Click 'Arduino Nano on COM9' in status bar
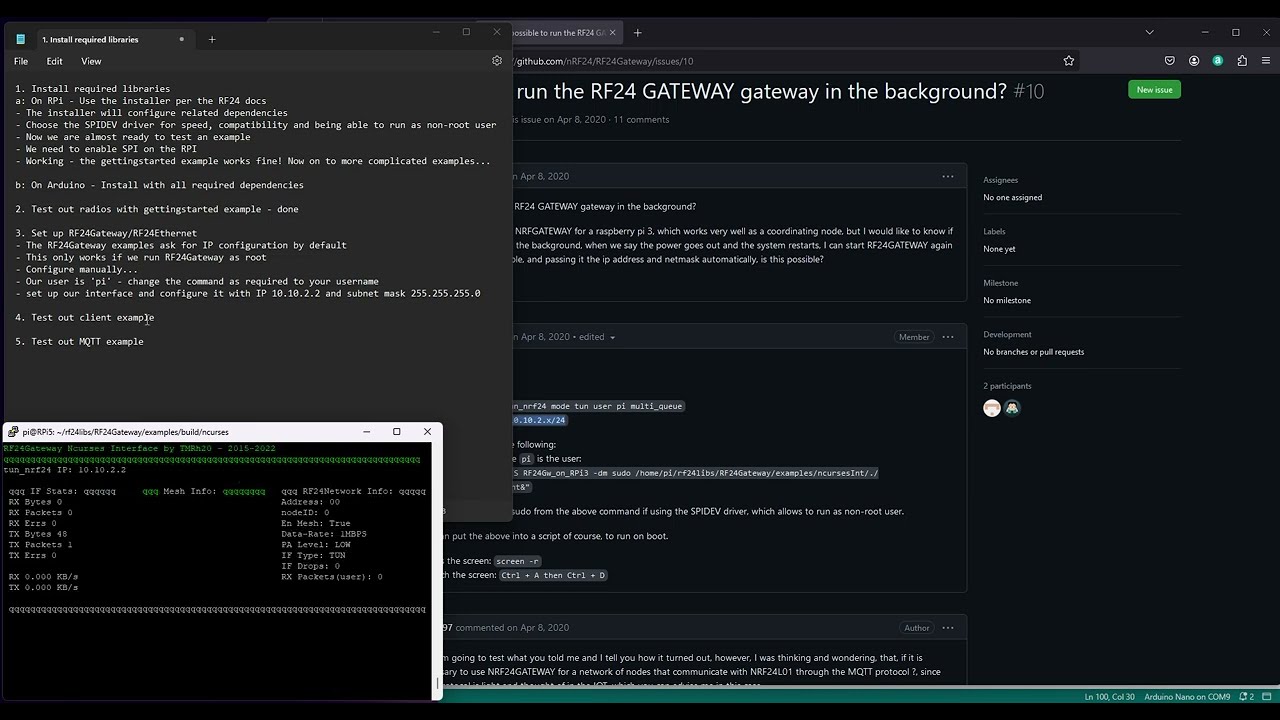 (1189, 697)
